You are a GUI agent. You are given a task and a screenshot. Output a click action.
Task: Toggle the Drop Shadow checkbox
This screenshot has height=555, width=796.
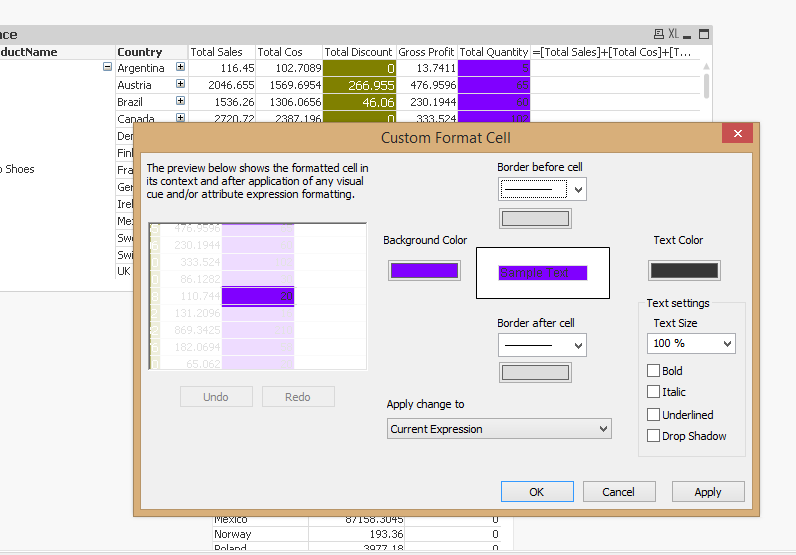[x=654, y=436]
